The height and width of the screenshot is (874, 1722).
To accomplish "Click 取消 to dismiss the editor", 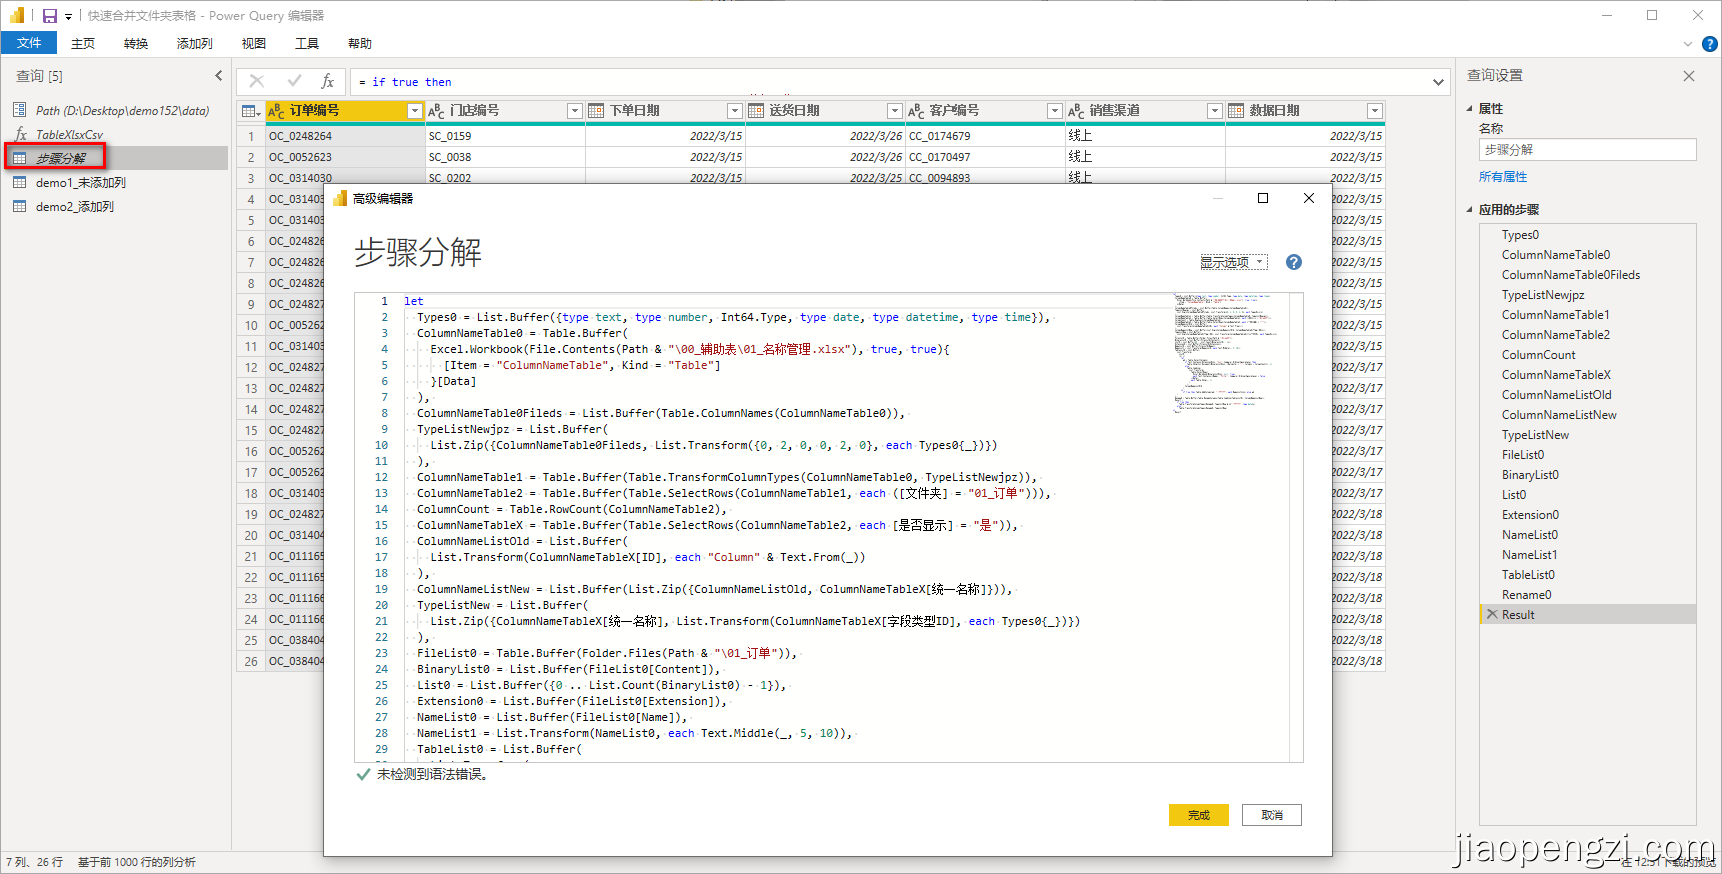I will 1272,815.
